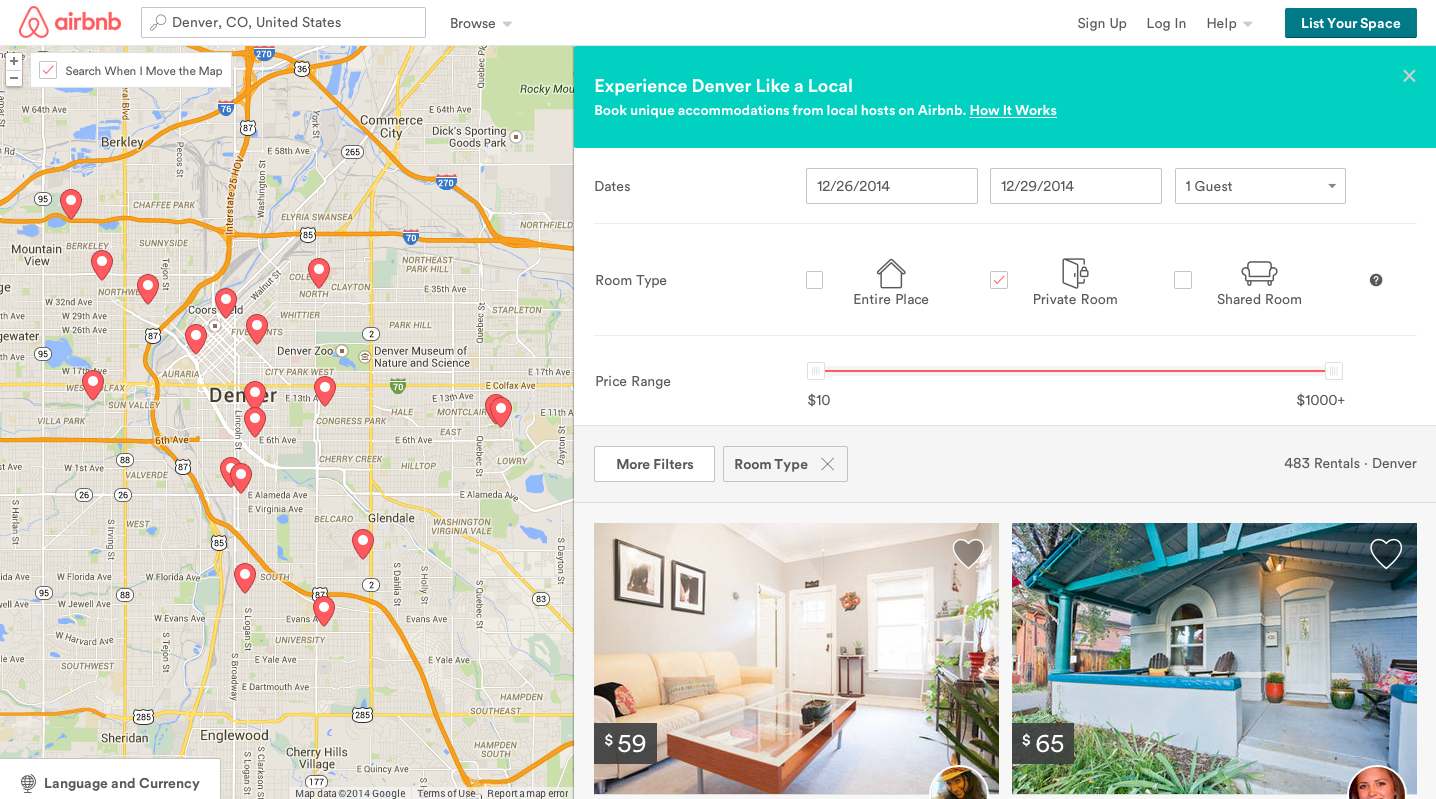Screen dimensions: 1436x799
Task: Click the check-in date field 12/26/2014
Action: coord(892,186)
